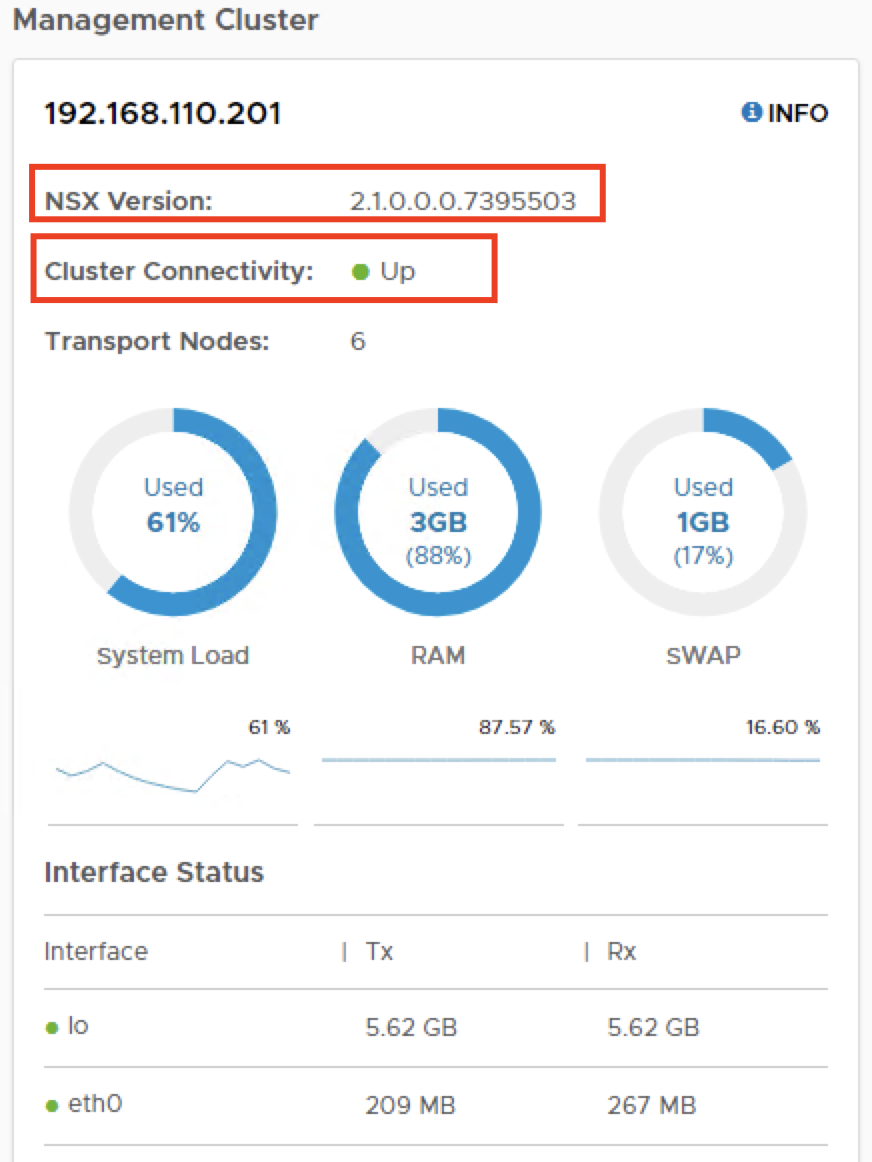Select the RAM usage donut chart

coord(438,511)
